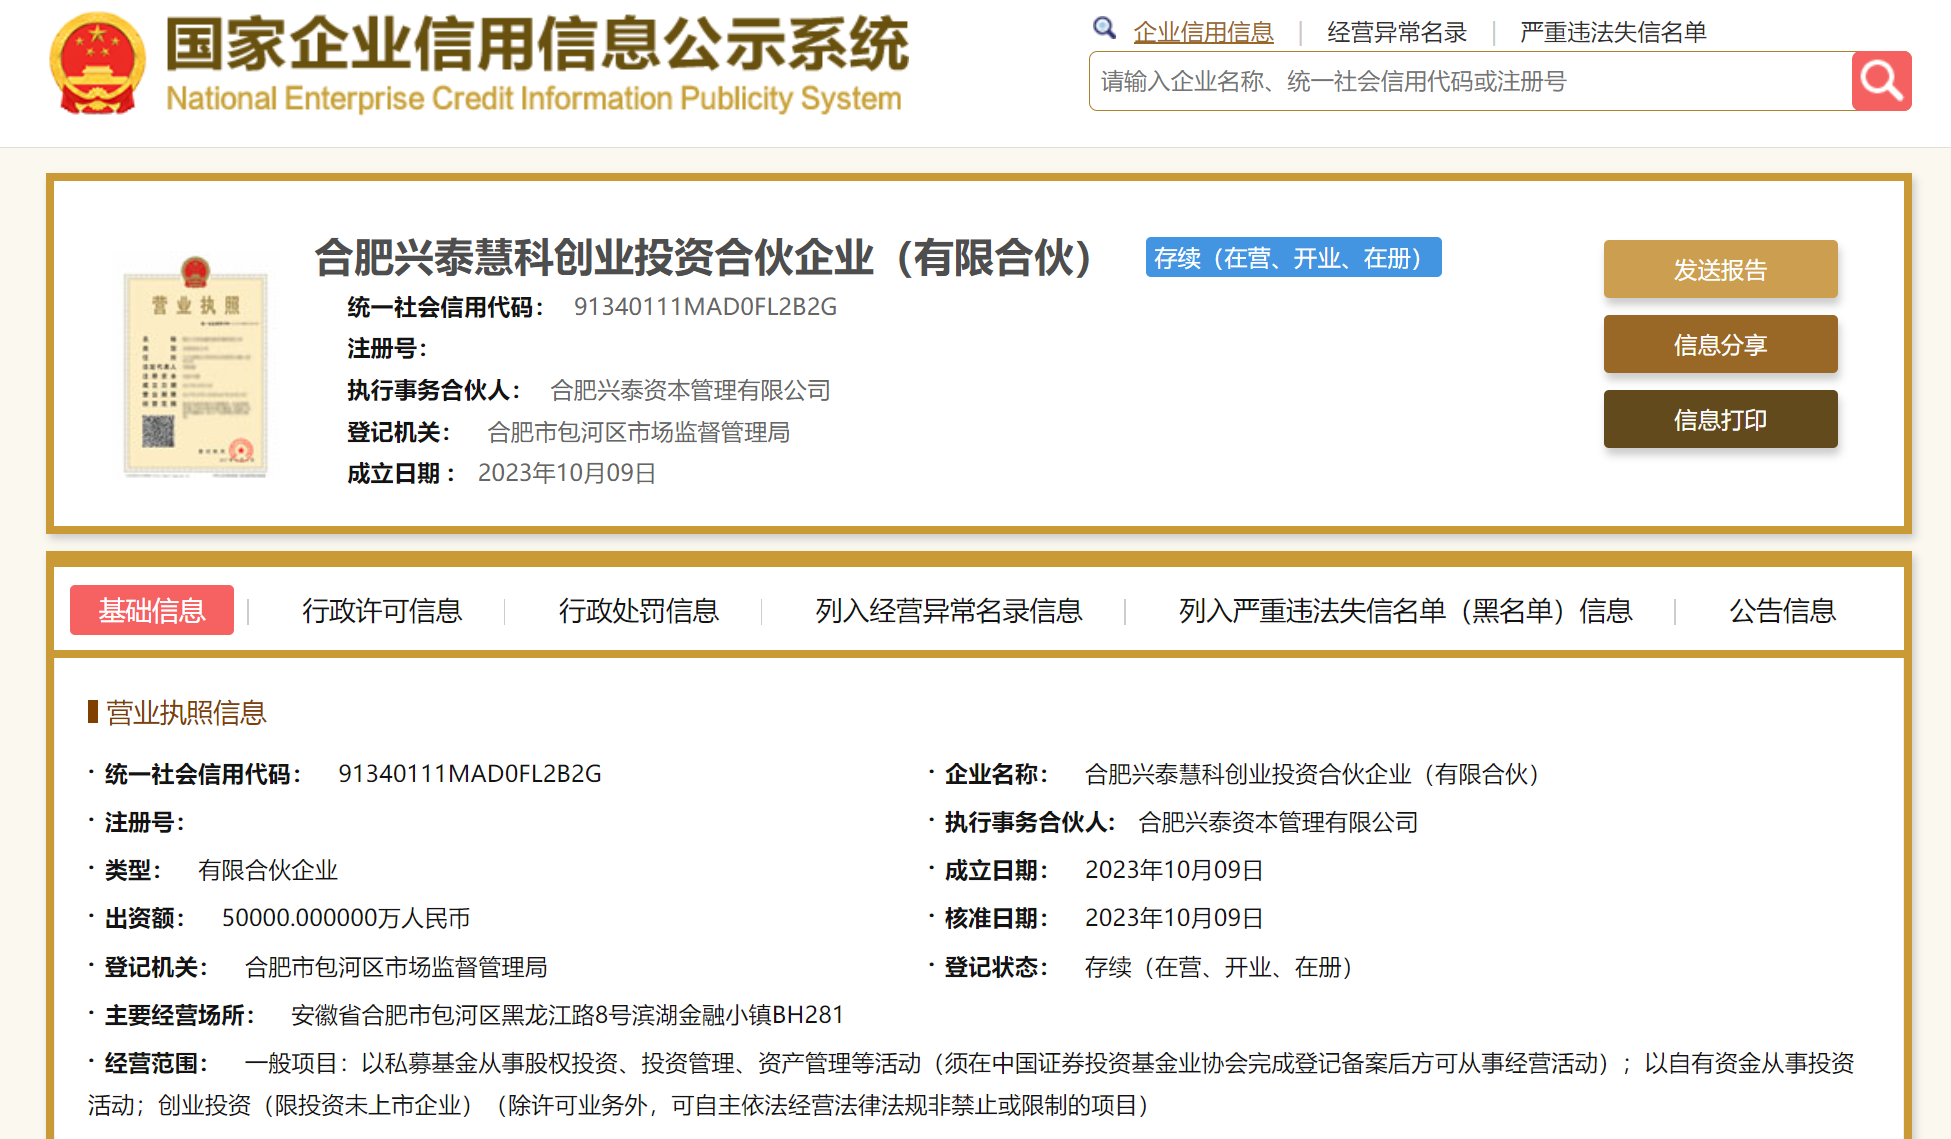Click the blue 存续 status badge

1293,258
